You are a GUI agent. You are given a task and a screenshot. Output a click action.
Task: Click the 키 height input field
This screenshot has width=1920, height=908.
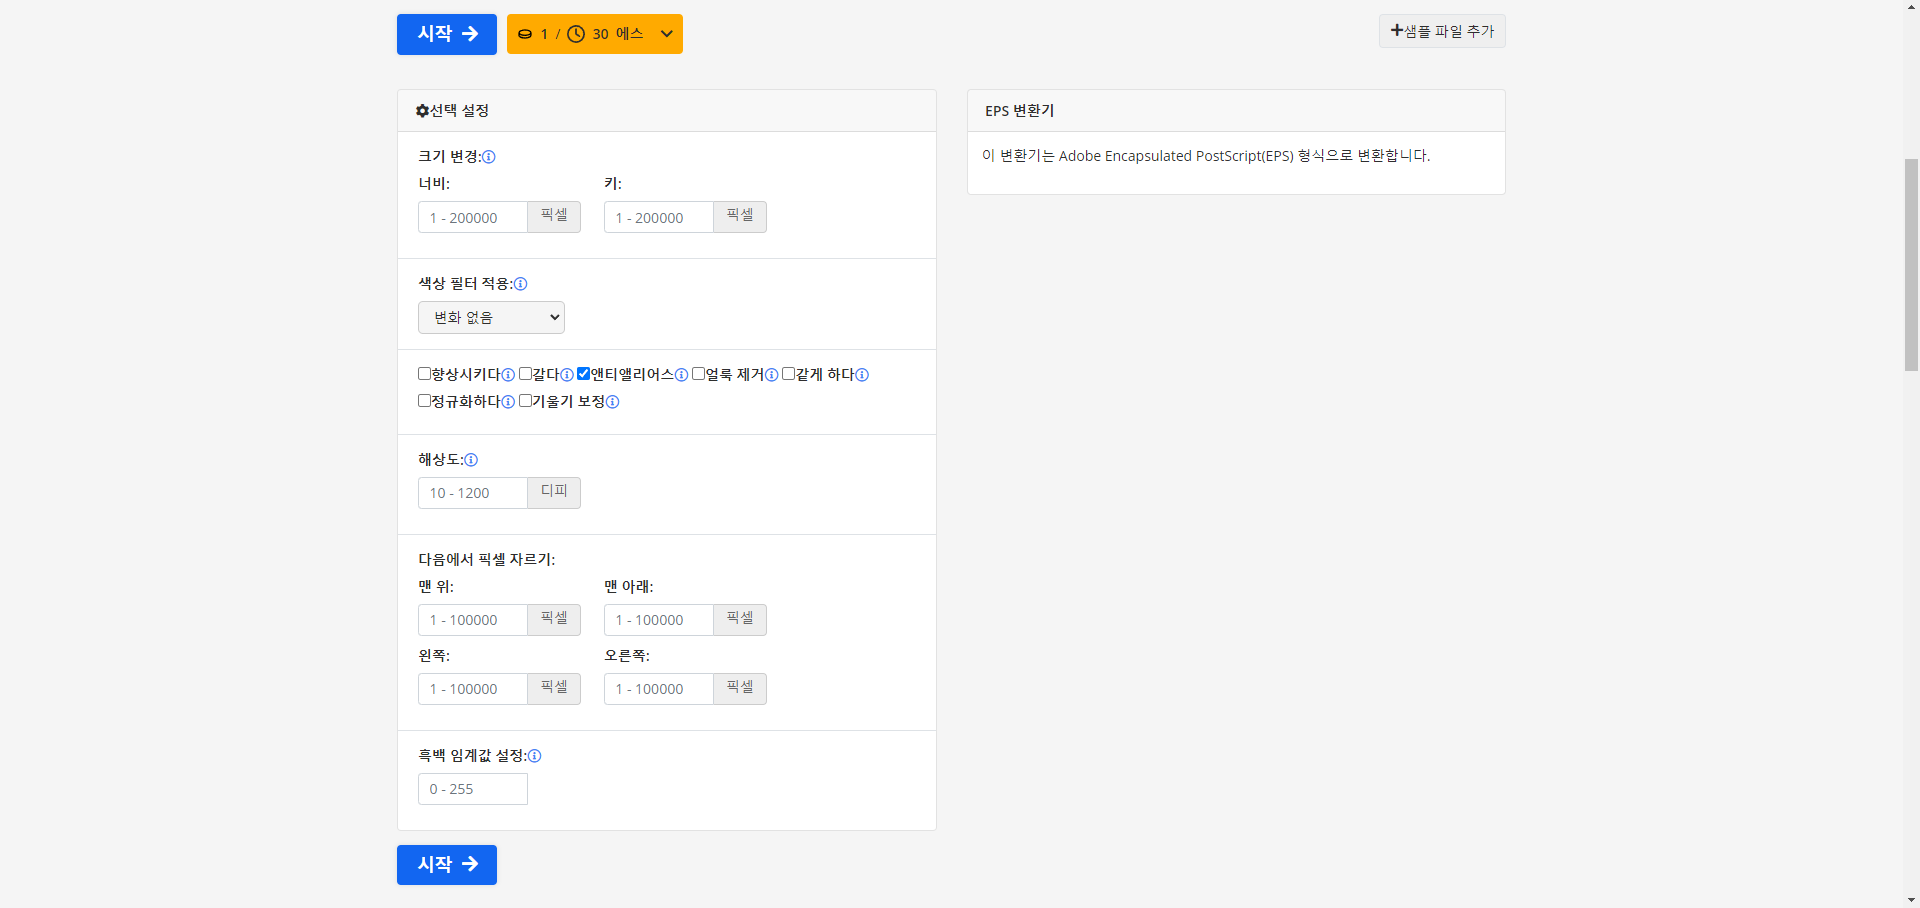(x=659, y=218)
